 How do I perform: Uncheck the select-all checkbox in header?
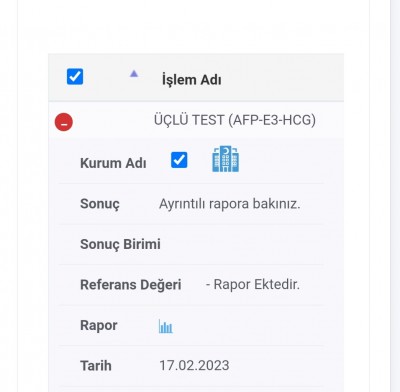(x=75, y=77)
